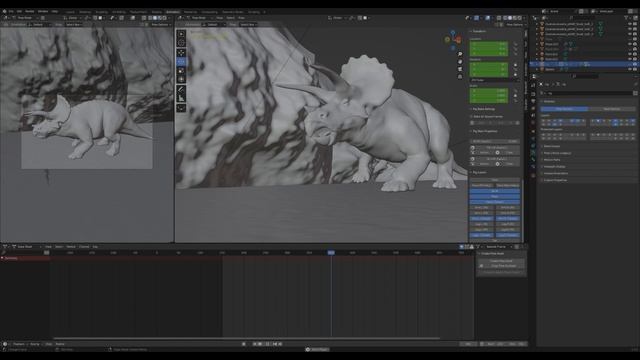Viewport: 640px width, 360px height.
Task: Open the Blender logo menu
Action: 4,11
